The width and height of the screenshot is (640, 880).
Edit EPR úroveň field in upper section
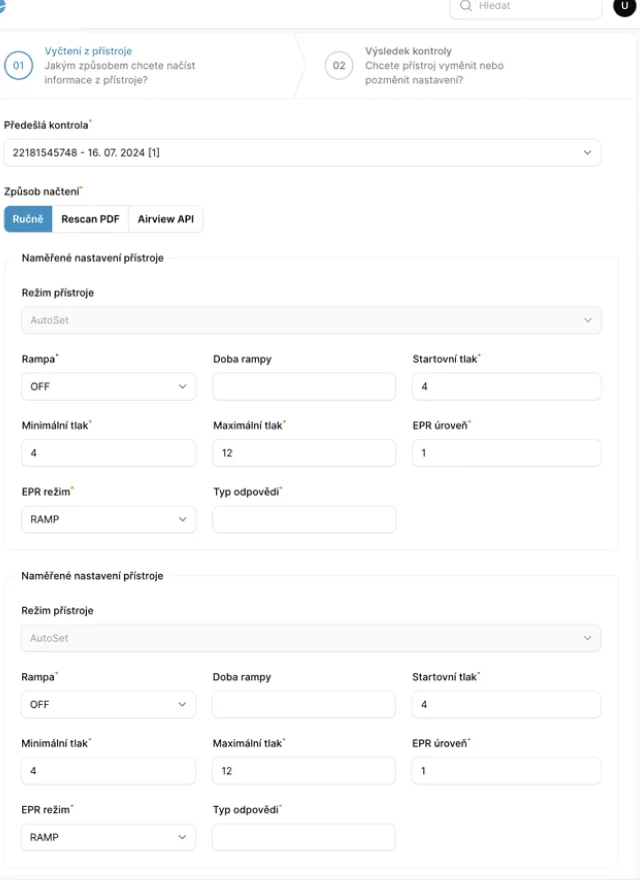(506, 453)
